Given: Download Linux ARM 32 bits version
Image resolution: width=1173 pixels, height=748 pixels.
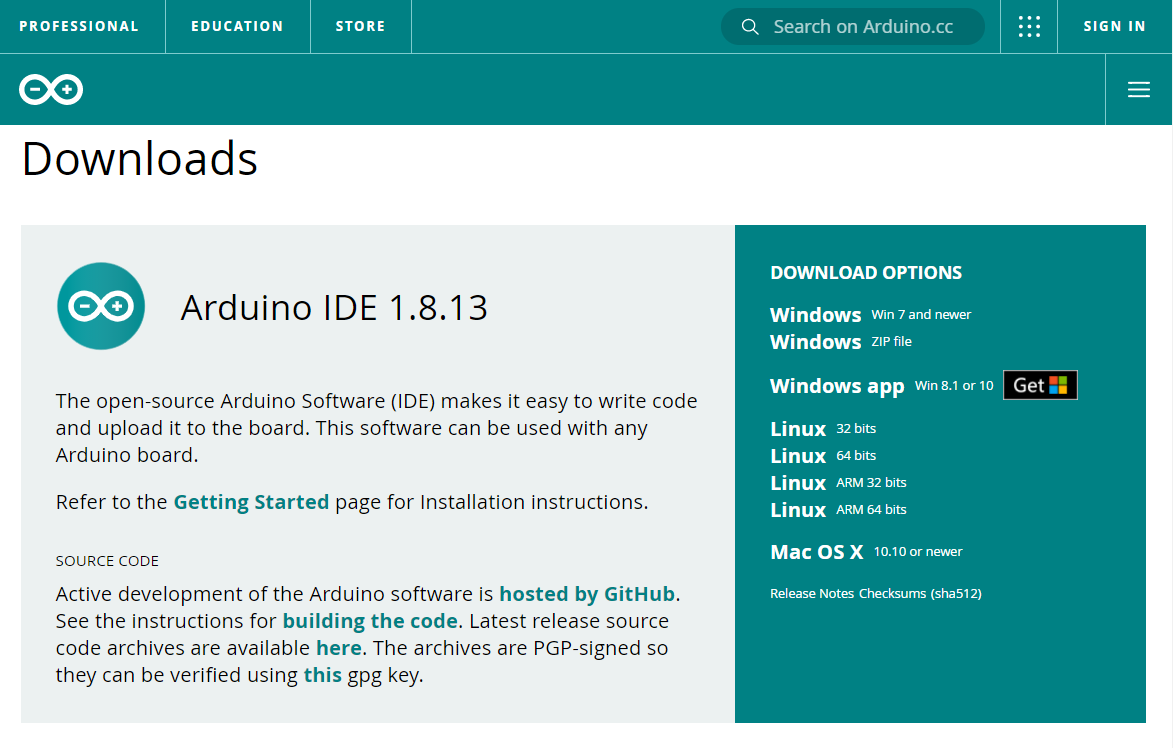Looking at the screenshot, I should 839,482.
